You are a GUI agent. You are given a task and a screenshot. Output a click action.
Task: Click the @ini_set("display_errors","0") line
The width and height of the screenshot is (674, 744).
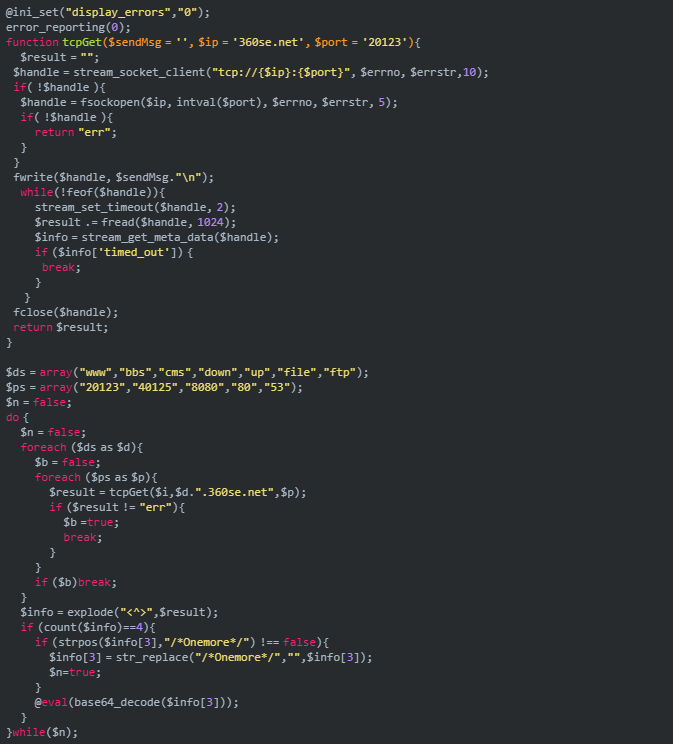coord(107,12)
